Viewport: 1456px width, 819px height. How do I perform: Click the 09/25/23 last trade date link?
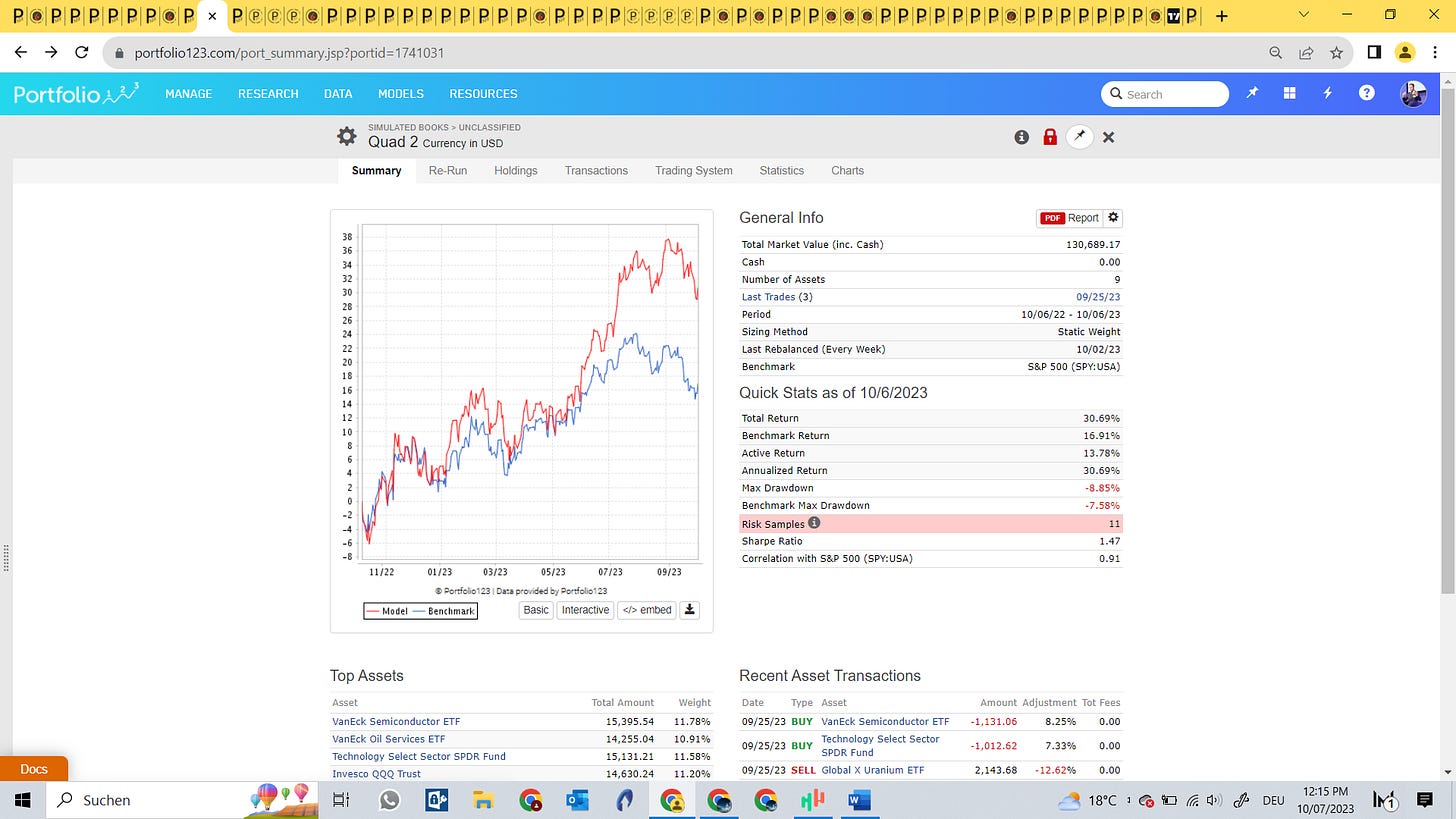1098,297
